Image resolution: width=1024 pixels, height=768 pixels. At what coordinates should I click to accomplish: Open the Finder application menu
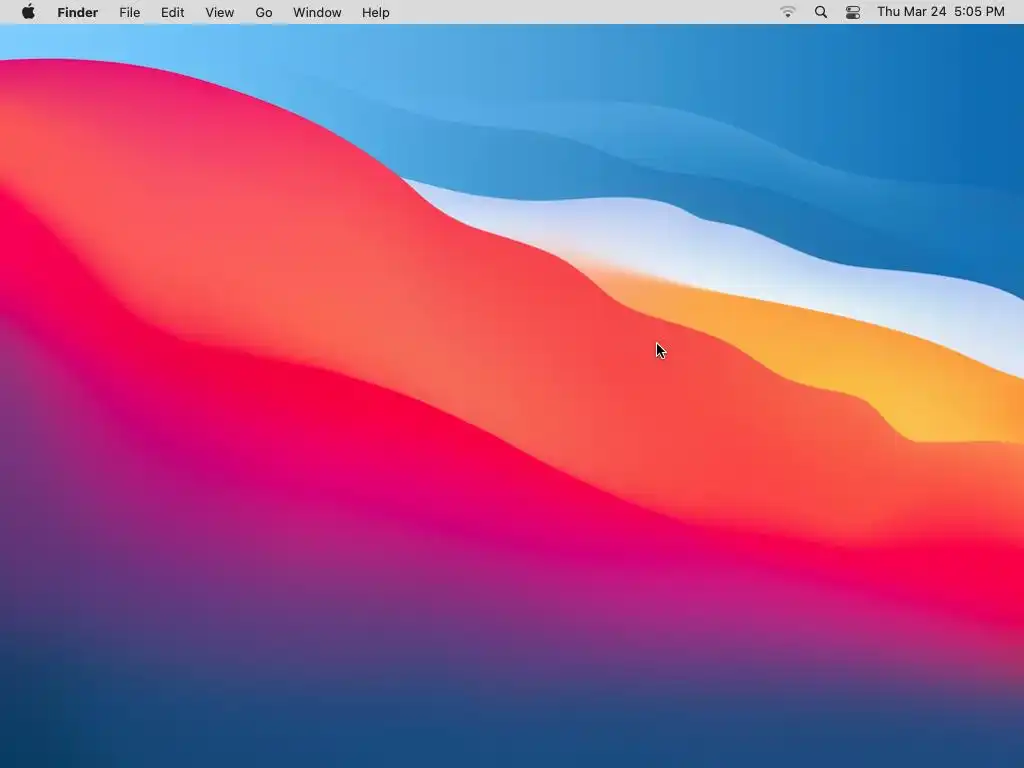(x=78, y=12)
